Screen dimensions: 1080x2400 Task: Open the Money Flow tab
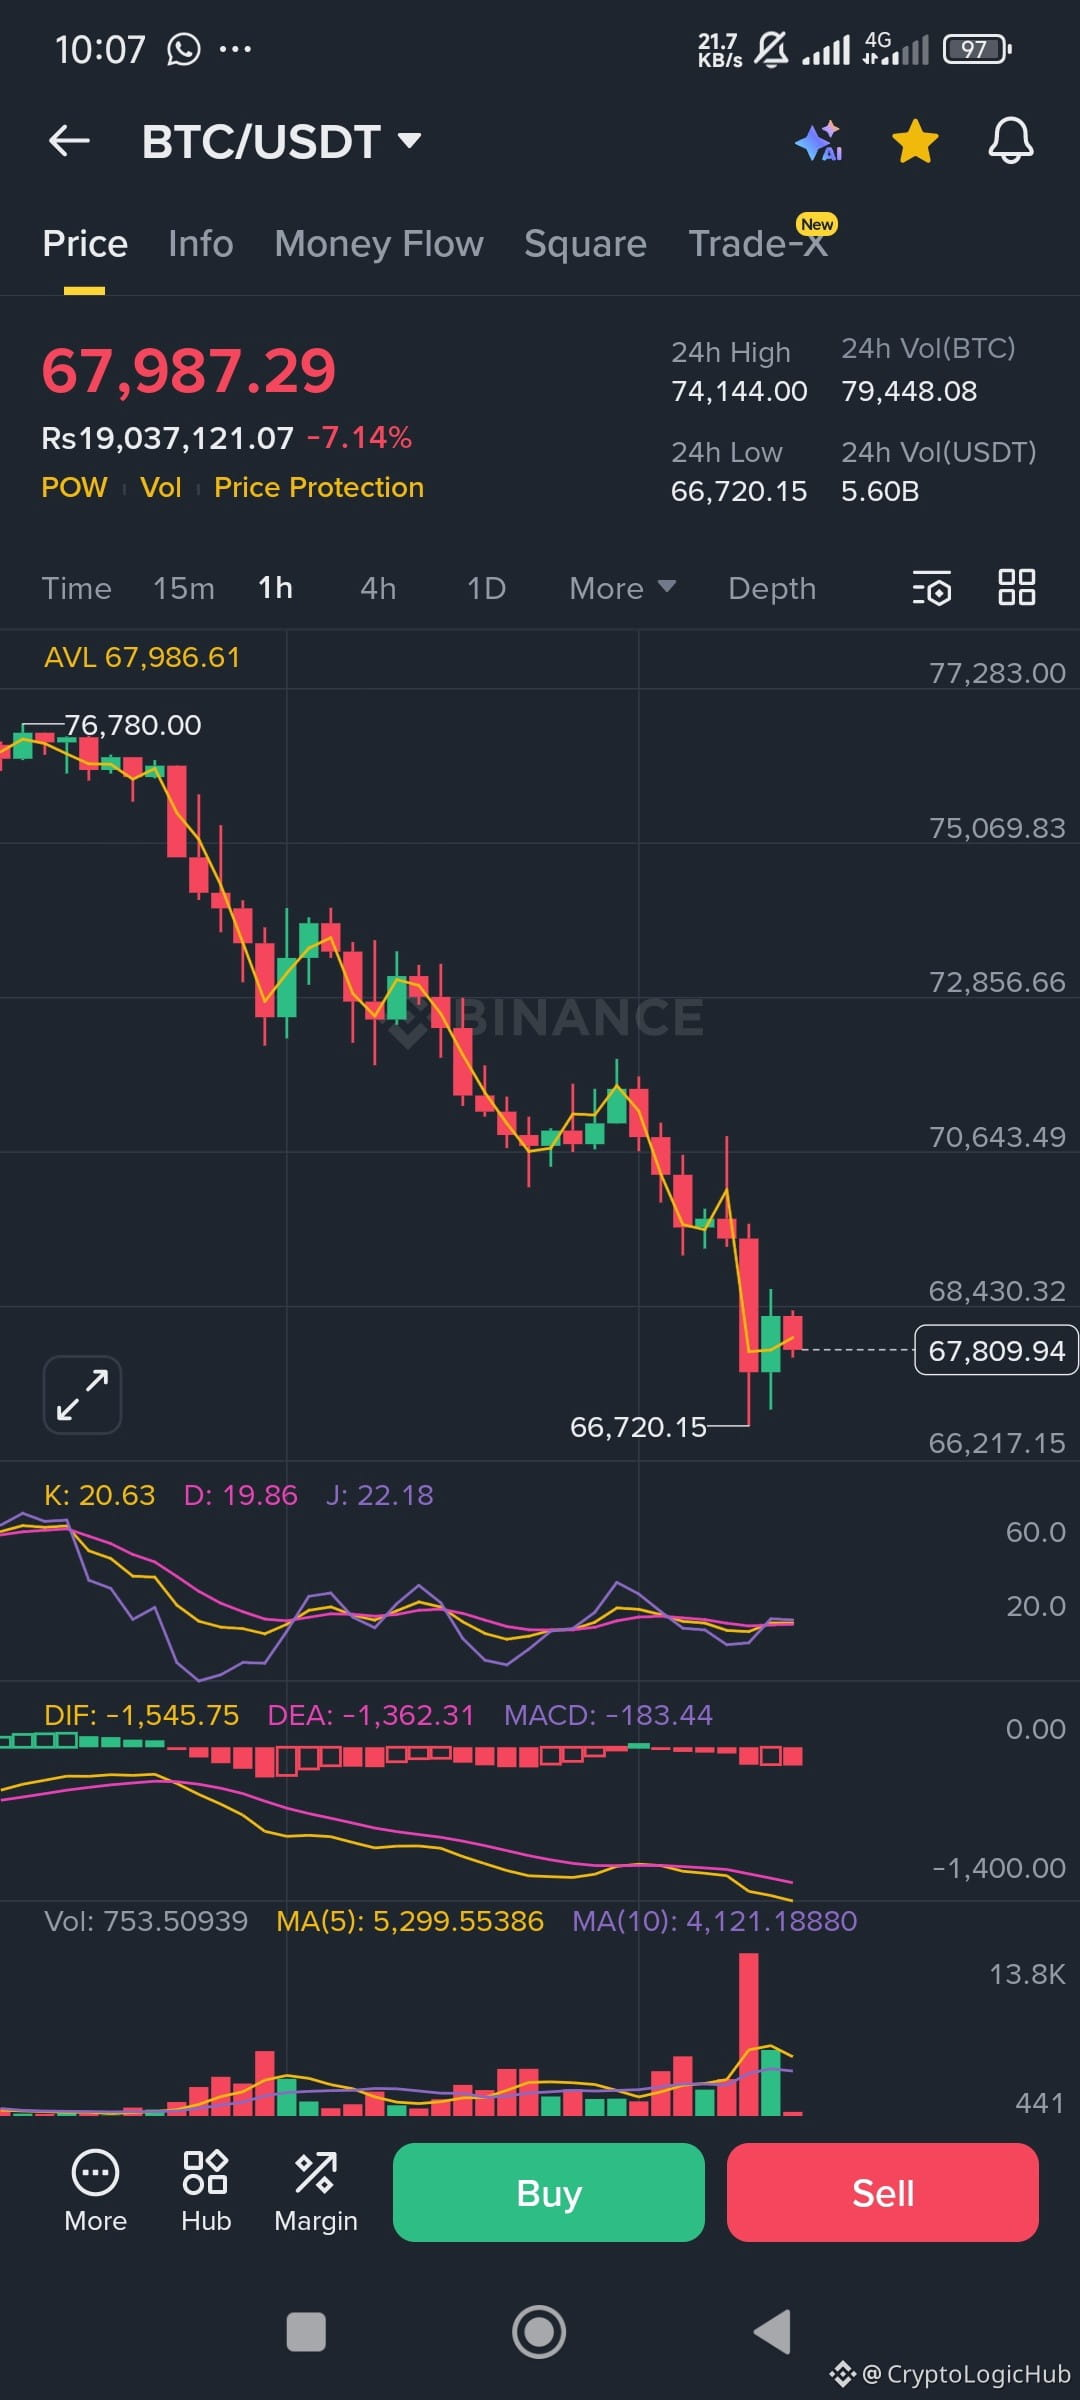click(379, 244)
